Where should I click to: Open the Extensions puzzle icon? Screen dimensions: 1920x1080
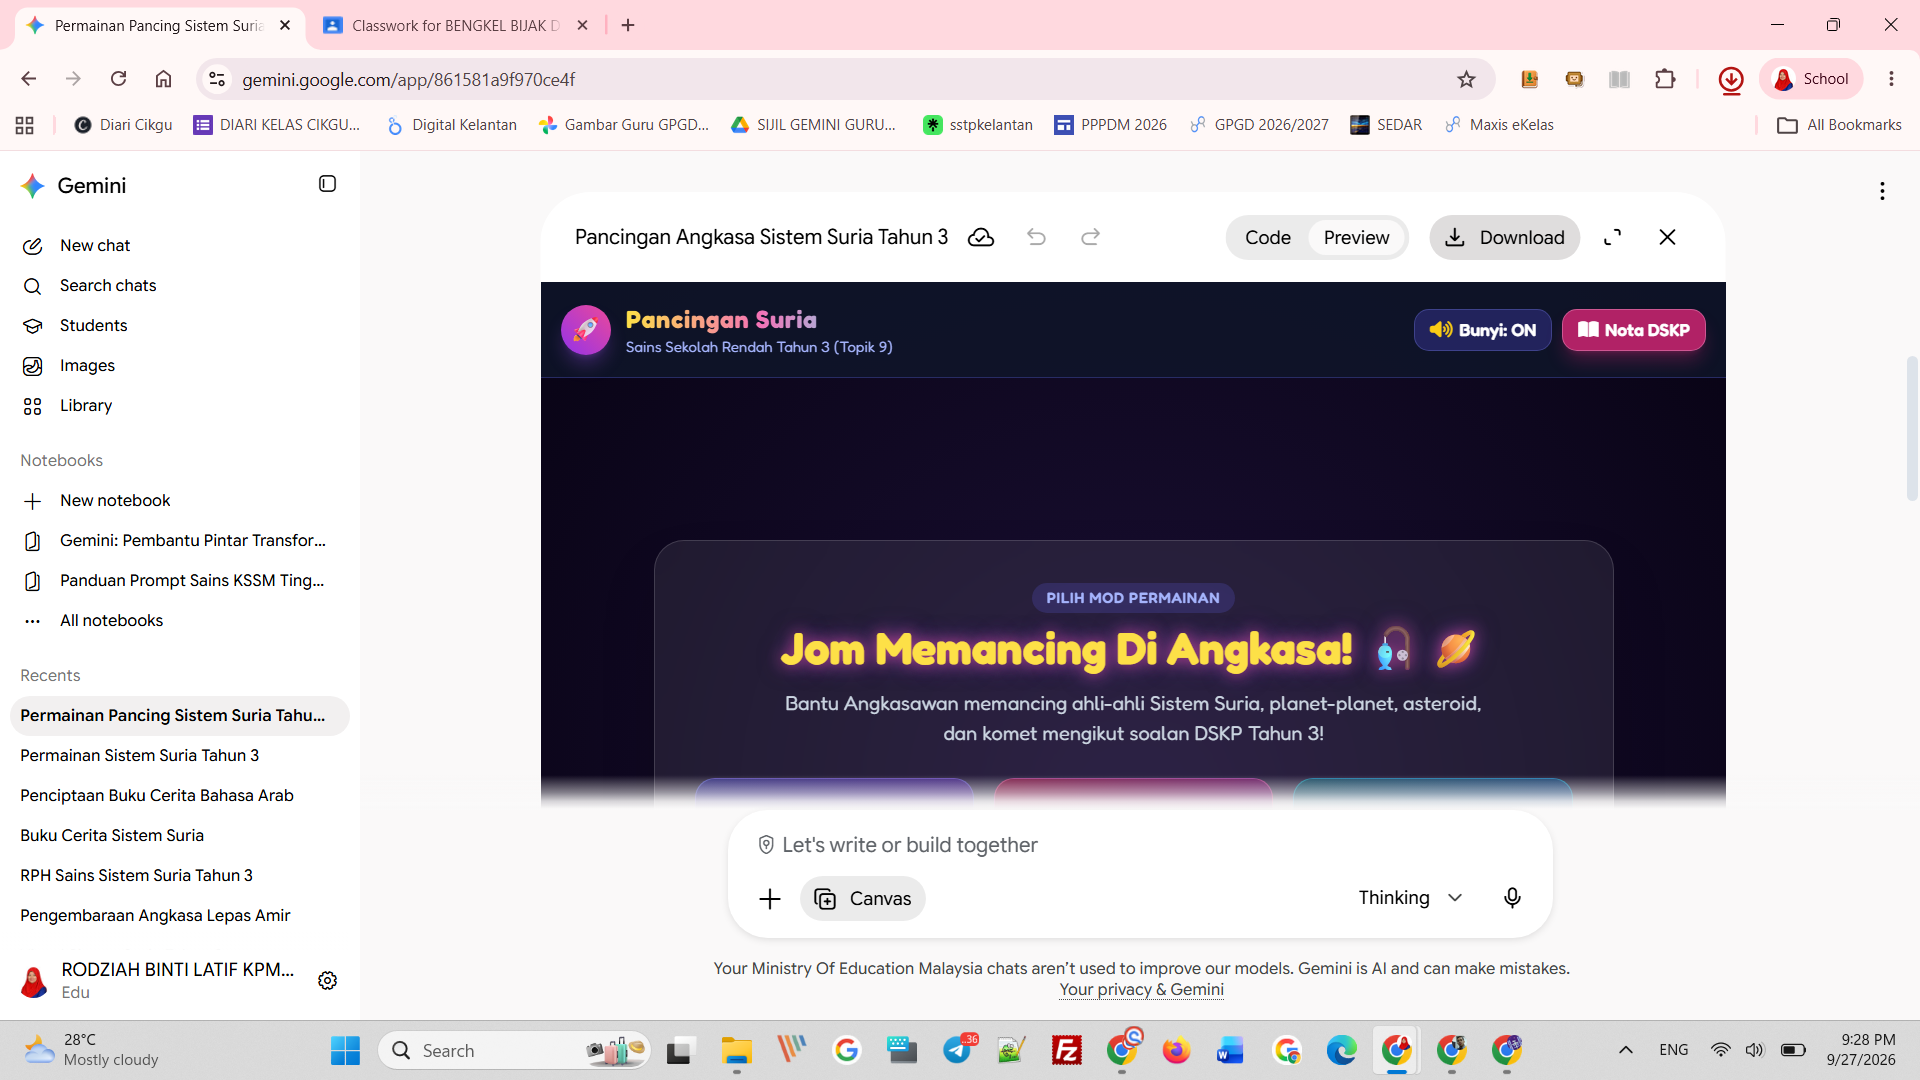(x=1665, y=80)
